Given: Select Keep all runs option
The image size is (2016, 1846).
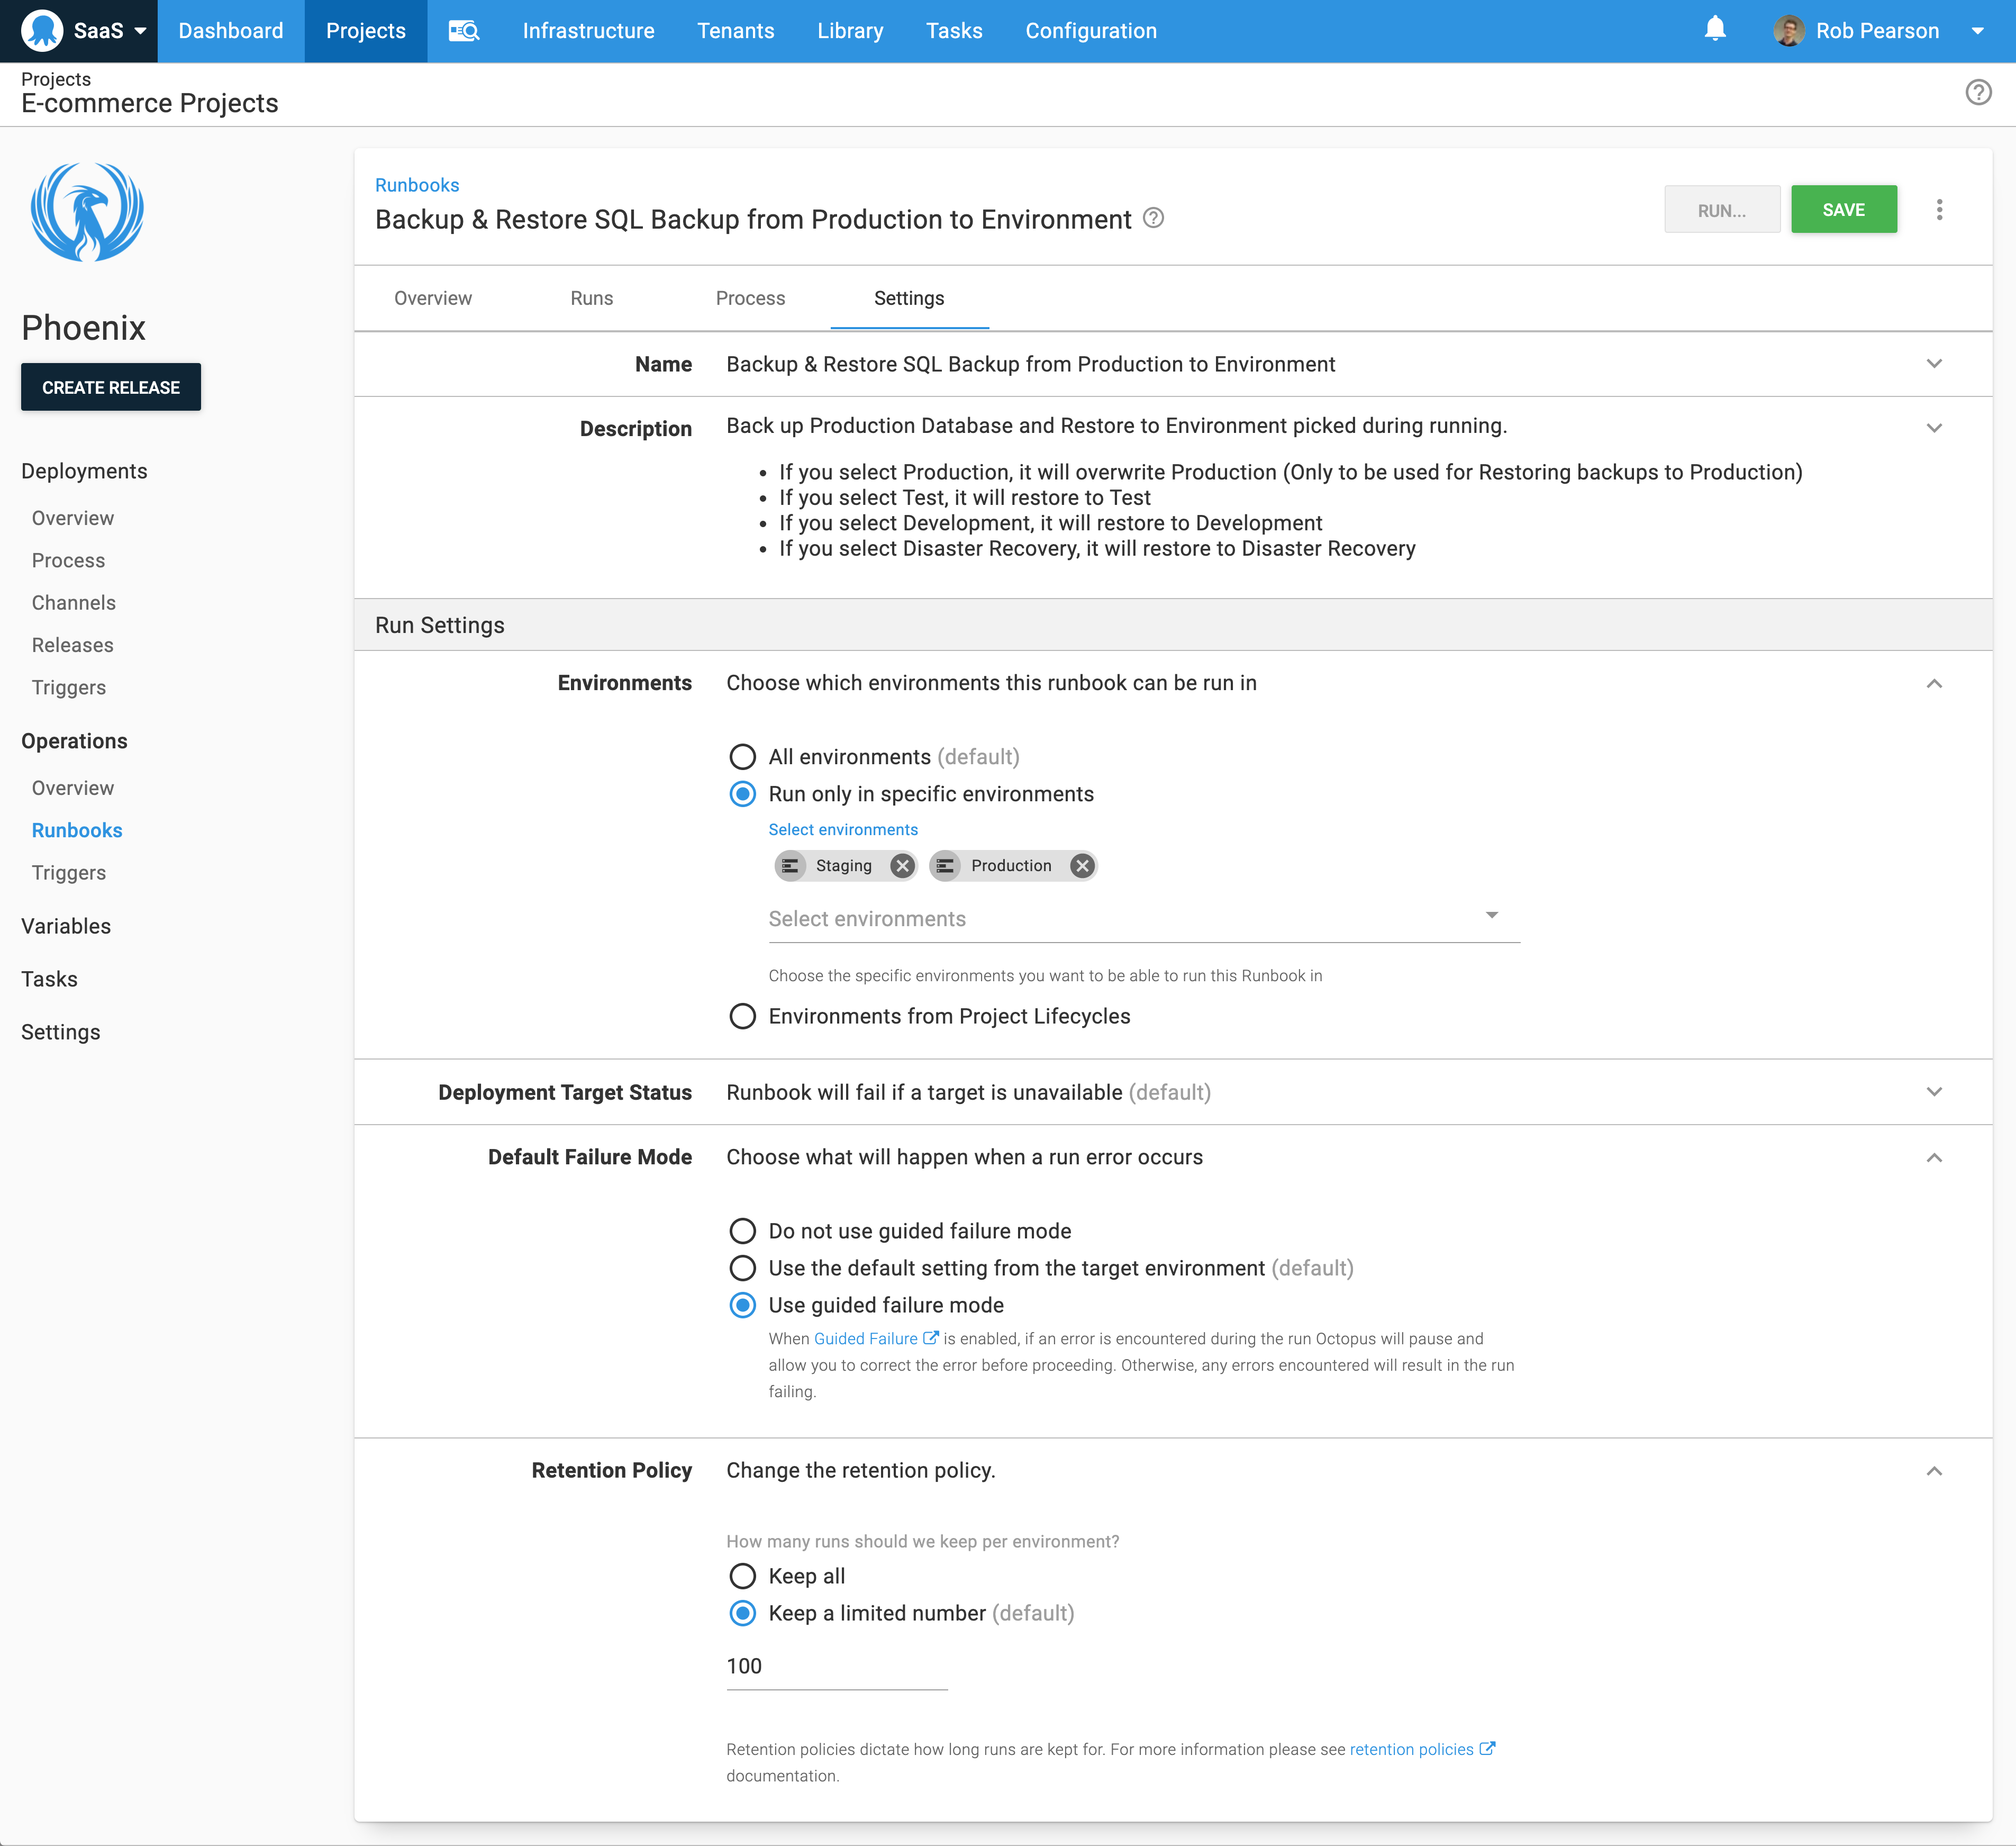Looking at the screenshot, I should (x=742, y=1576).
